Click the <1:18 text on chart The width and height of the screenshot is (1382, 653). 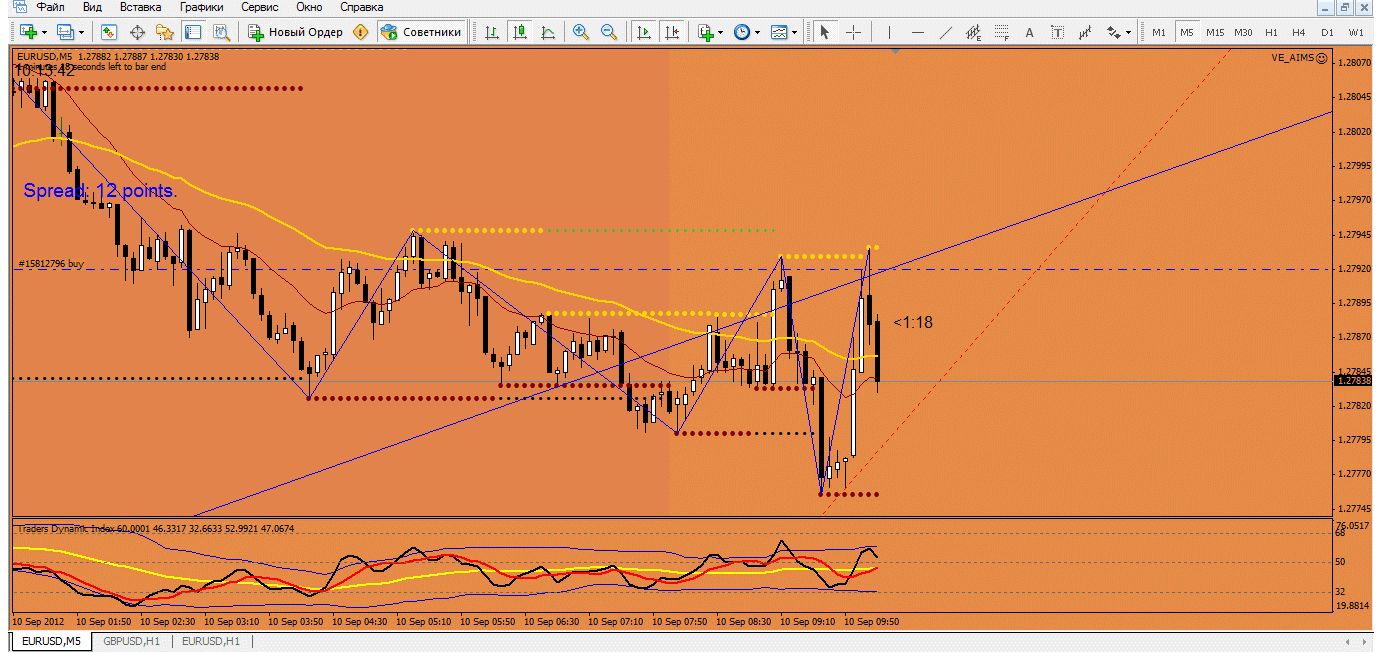pyautogui.click(x=912, y=322)
